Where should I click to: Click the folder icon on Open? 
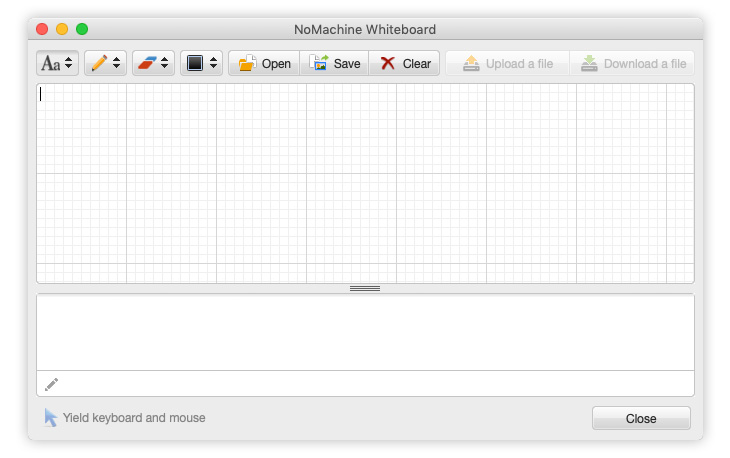coord(247,63)
